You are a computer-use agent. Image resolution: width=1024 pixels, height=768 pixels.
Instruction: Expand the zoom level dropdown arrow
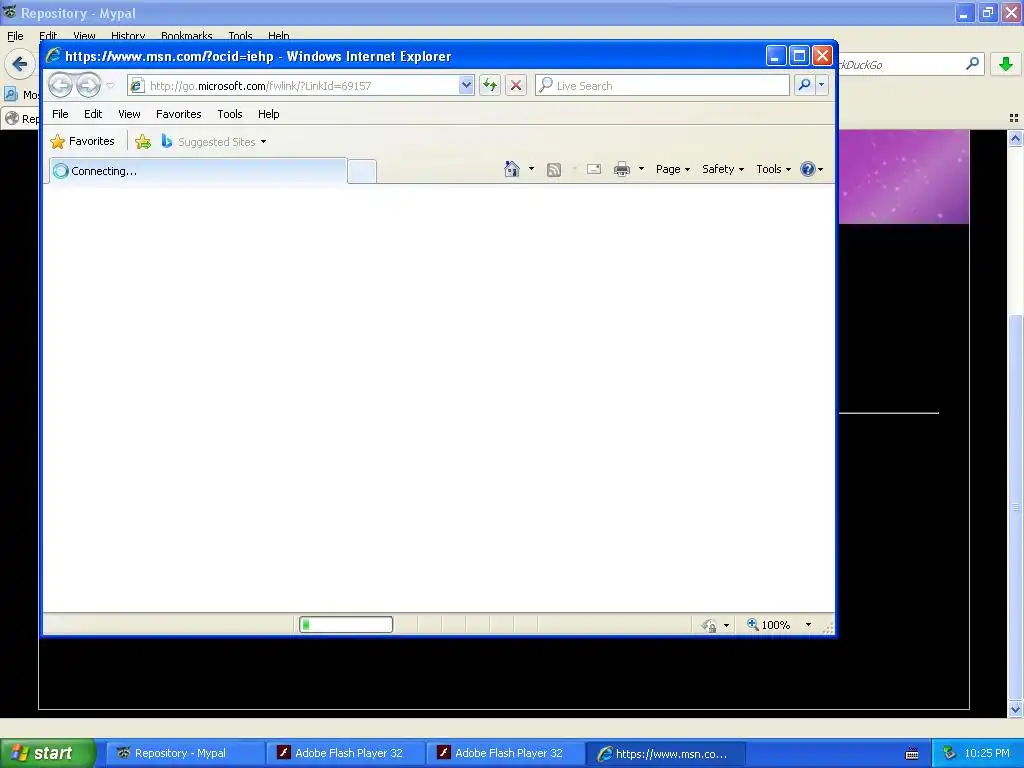pyautogui.click(x=808, y=625)
